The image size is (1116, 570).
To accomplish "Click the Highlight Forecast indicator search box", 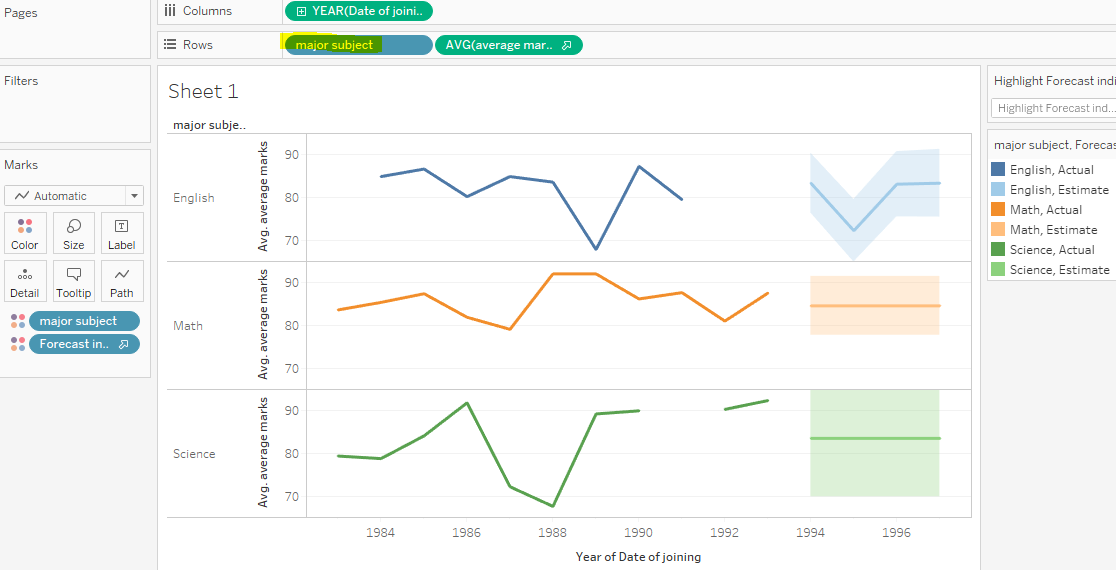I will click(x=1053, y=108).
